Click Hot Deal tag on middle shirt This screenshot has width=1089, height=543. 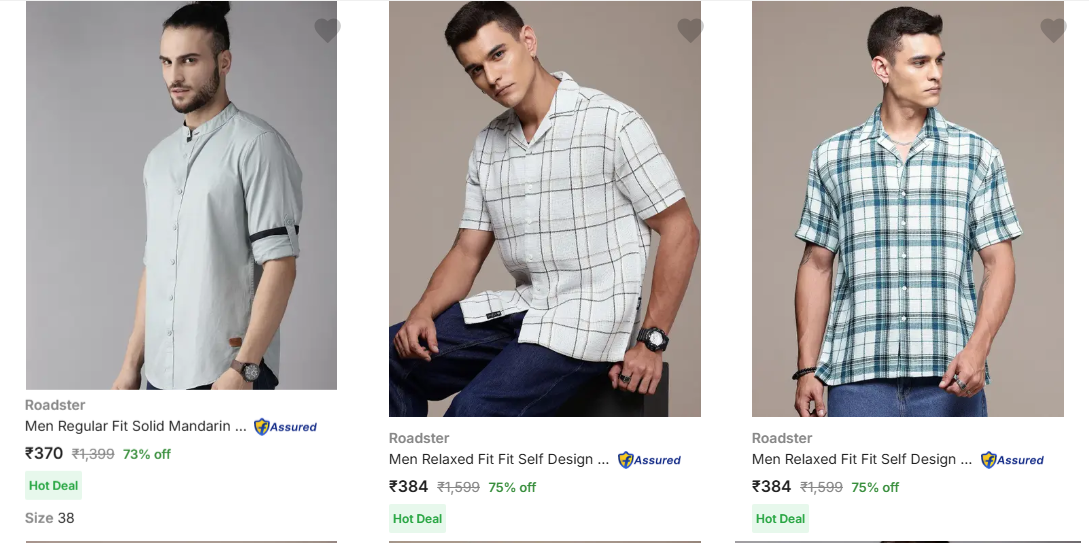[x=417, y=519]
